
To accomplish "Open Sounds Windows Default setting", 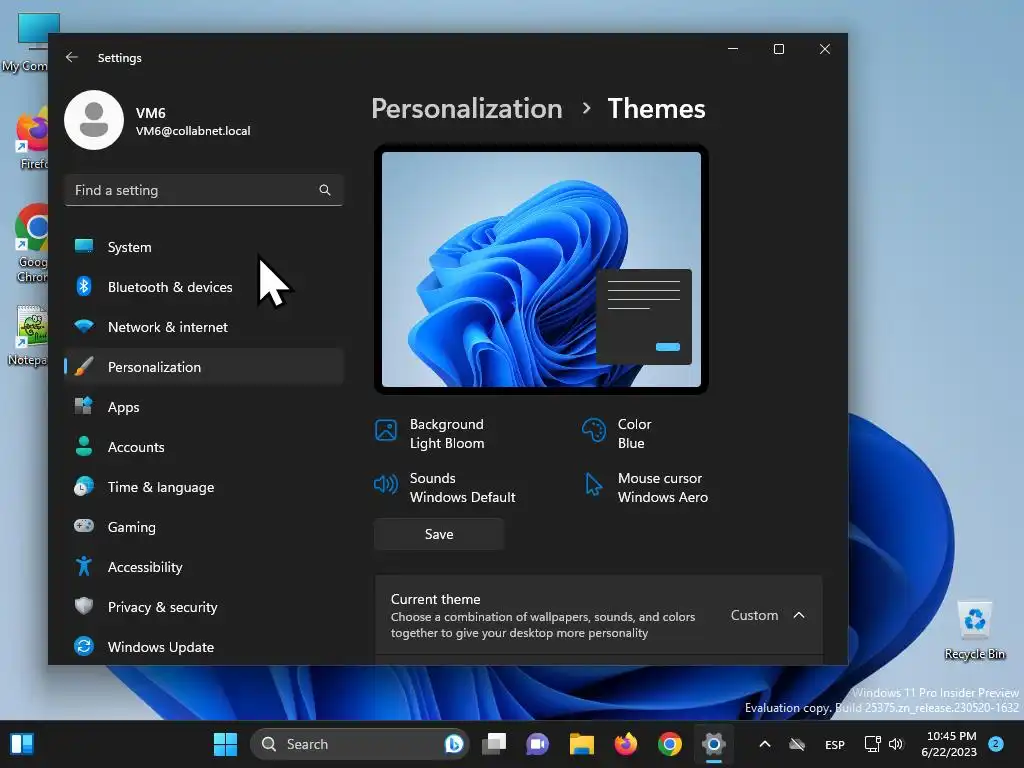I will (445, 488).
